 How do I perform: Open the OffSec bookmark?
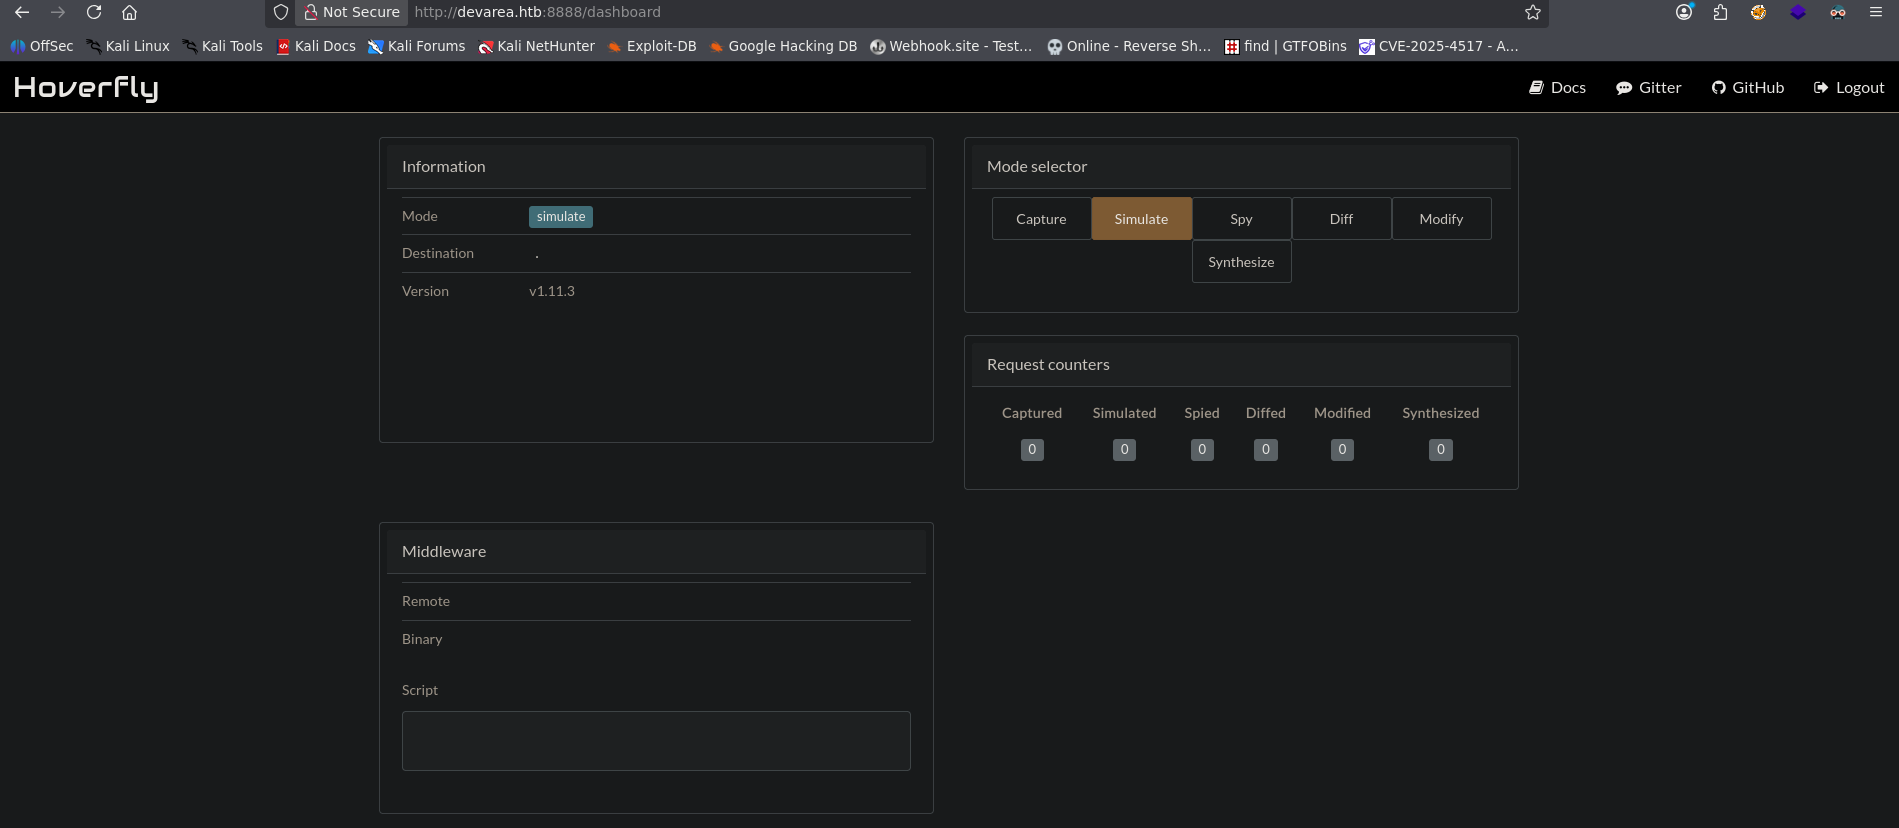coord(42,46)
